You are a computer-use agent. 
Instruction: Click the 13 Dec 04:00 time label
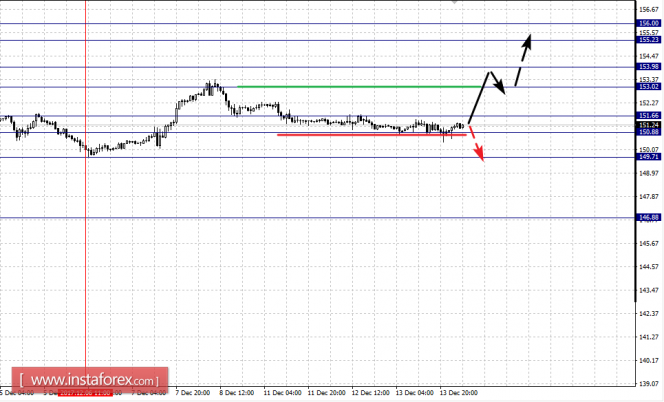pos(415,393)
